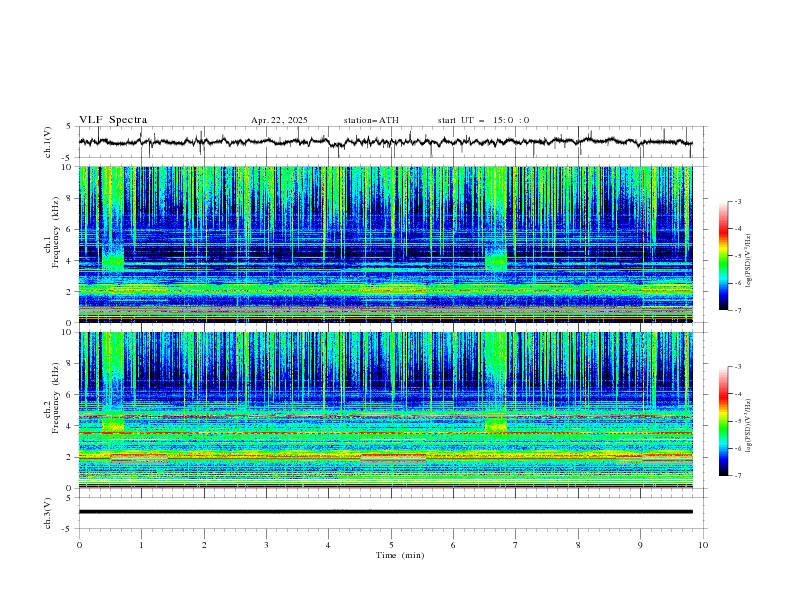792x612 pixels.
Task: Click tick label "9" on the time axis
Action: click(x=640, y=545)
